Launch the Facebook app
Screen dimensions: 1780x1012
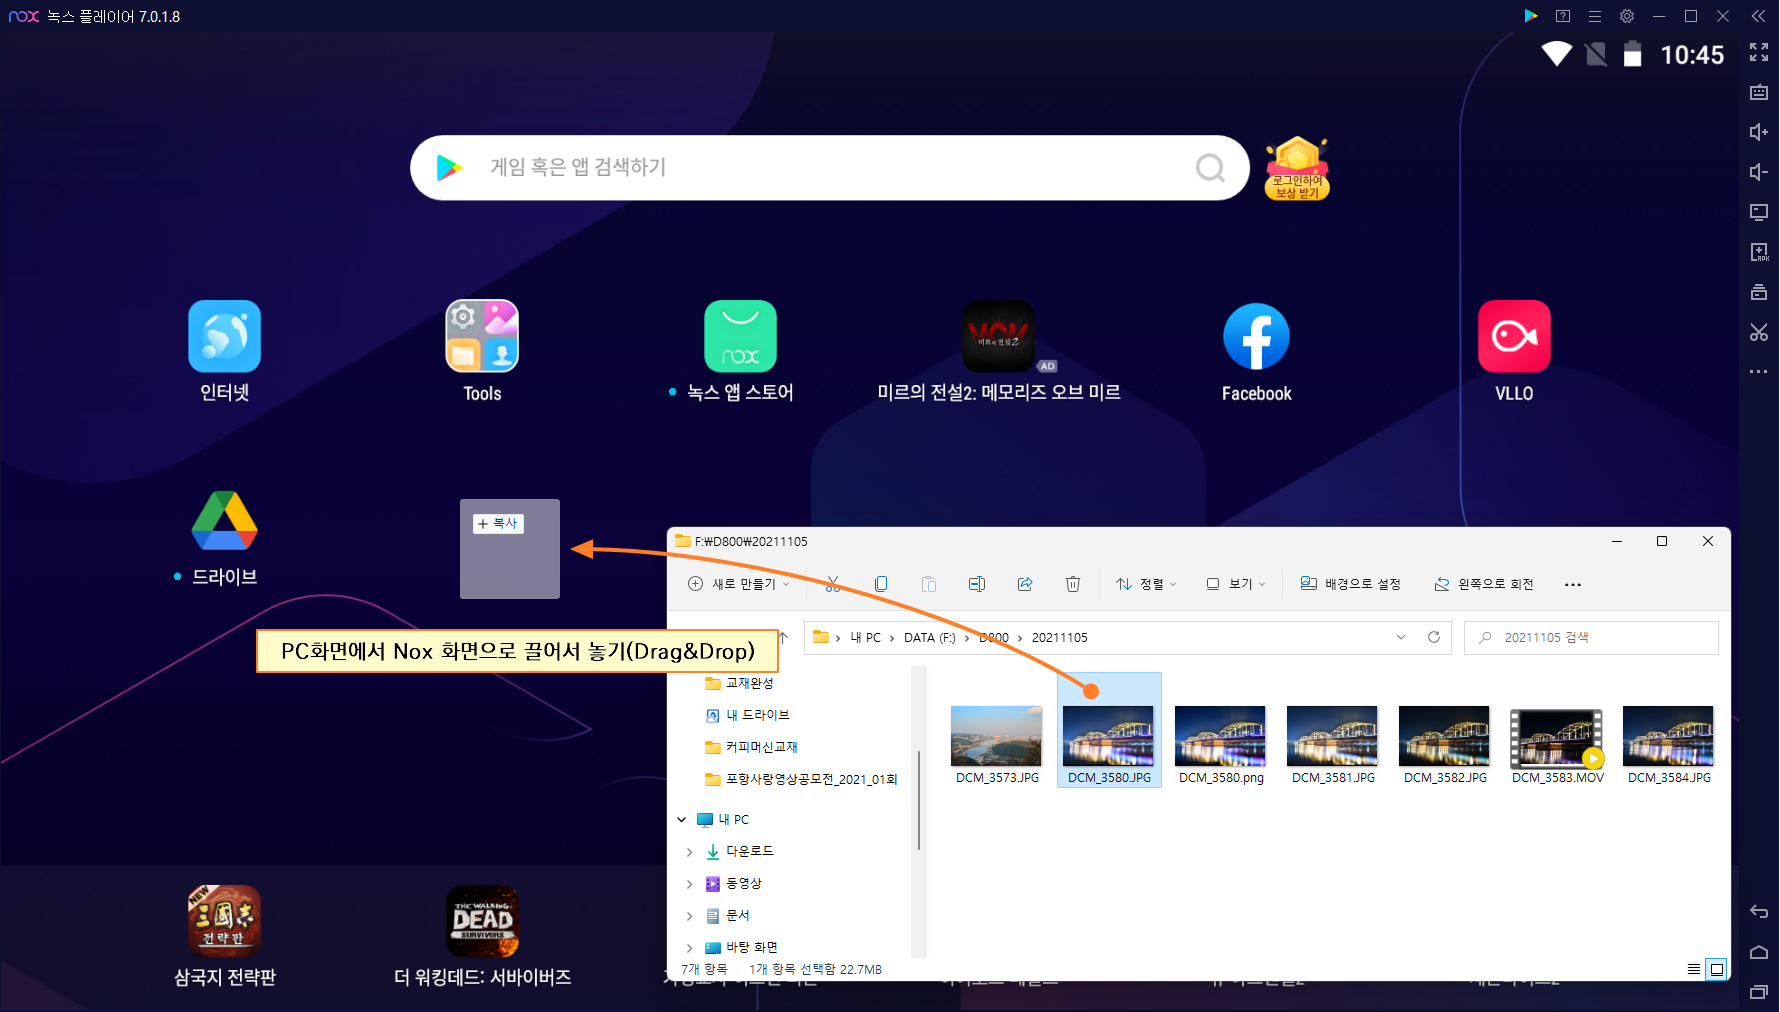[1256, 336]
